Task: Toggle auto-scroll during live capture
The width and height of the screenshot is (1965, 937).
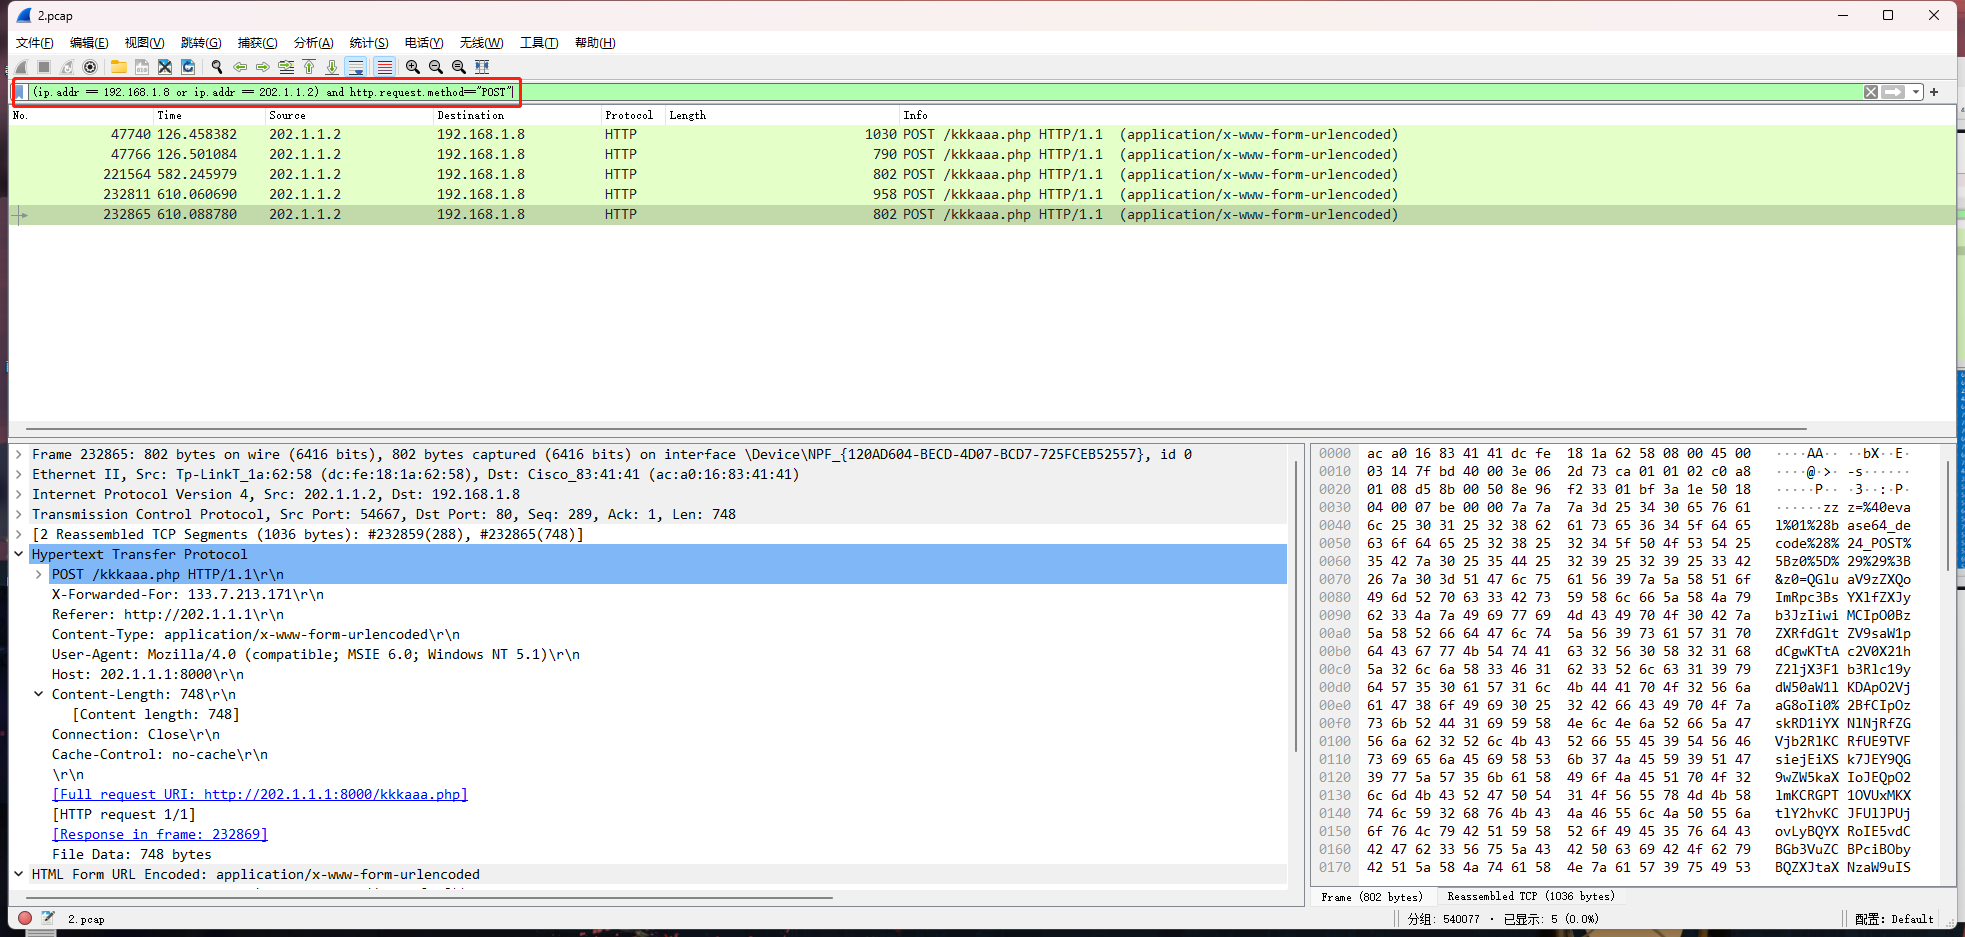Action: pos(356,67)
